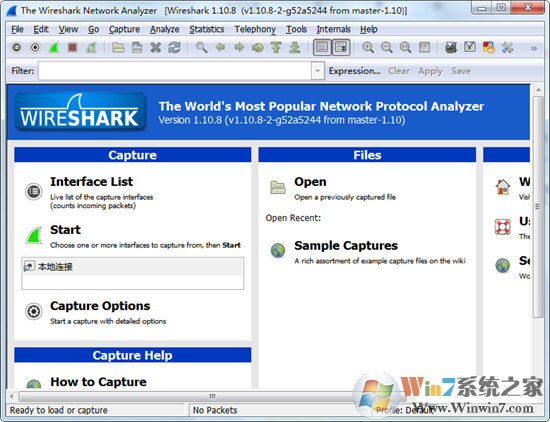Open preferences tools icon in toolbar

pos(508,47)
